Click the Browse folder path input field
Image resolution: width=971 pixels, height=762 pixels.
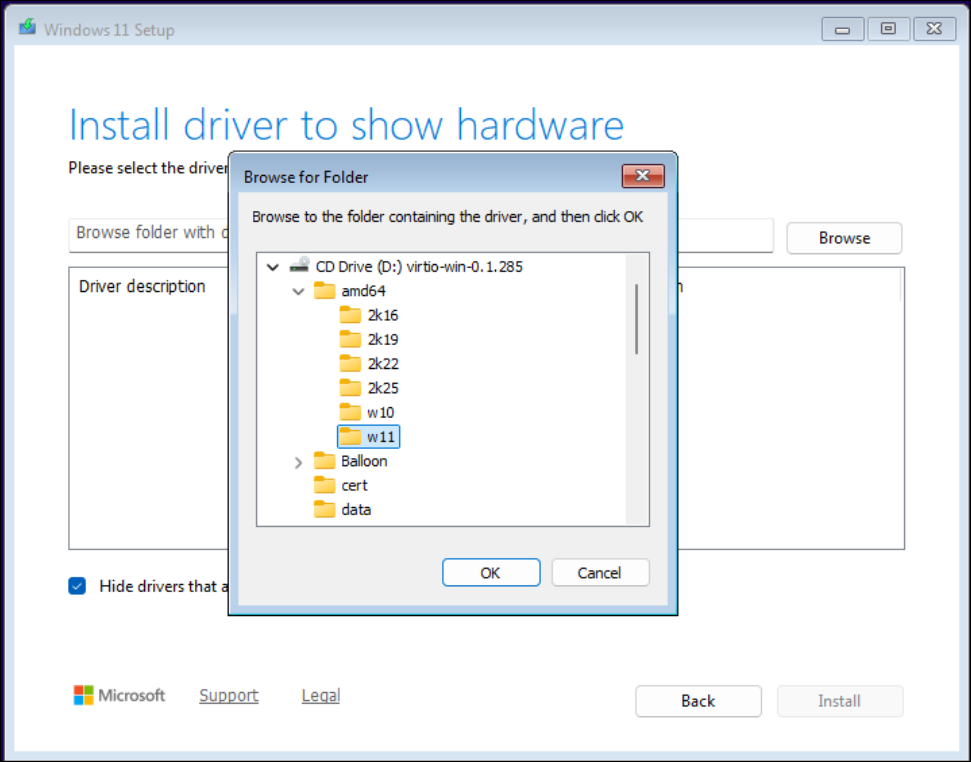coord(421,235)
